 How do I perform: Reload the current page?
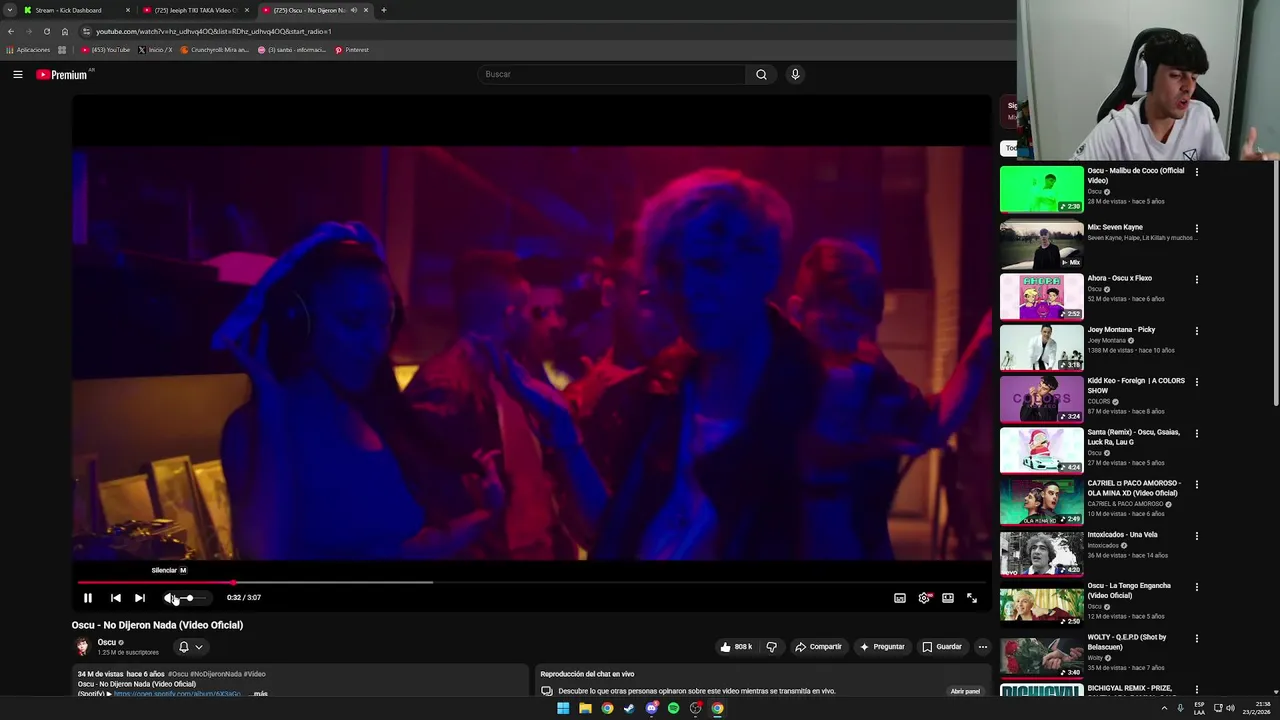click(46, 31)
